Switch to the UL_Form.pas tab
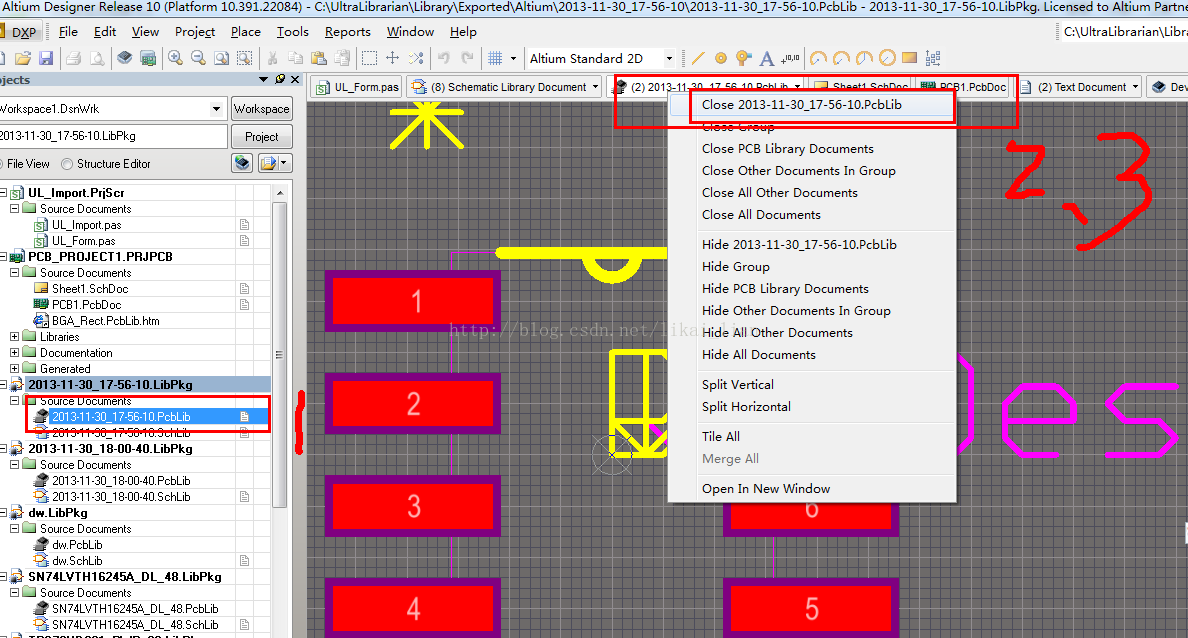 tap(358, 87)
